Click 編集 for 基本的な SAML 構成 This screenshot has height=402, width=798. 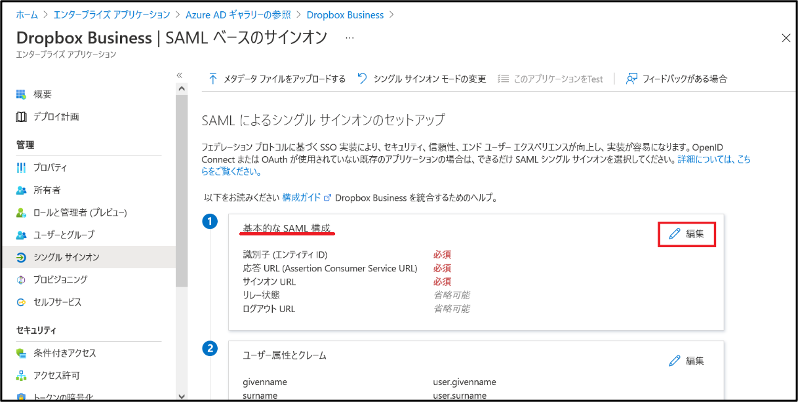click(687, 234)
